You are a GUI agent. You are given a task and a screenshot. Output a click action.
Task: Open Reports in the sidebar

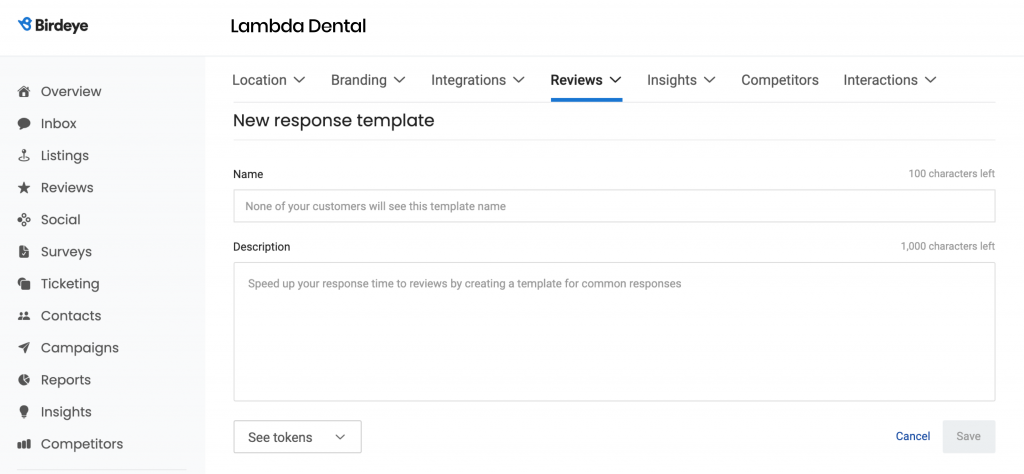[66, 379]
